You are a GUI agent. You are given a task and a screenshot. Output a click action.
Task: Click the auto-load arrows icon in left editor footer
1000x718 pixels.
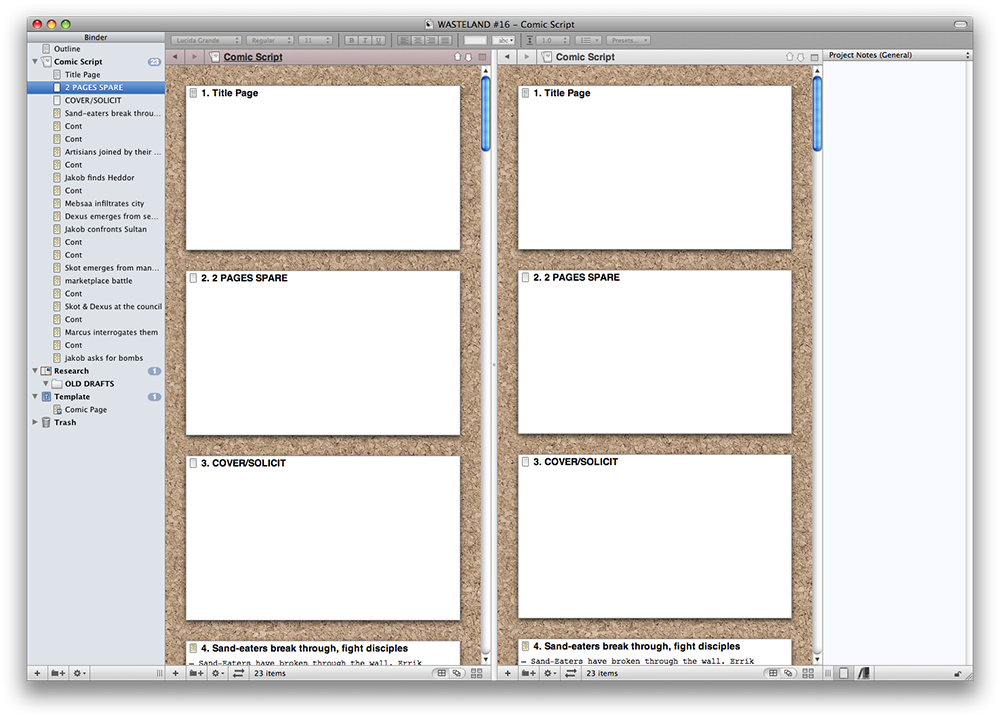pos(238,674)
